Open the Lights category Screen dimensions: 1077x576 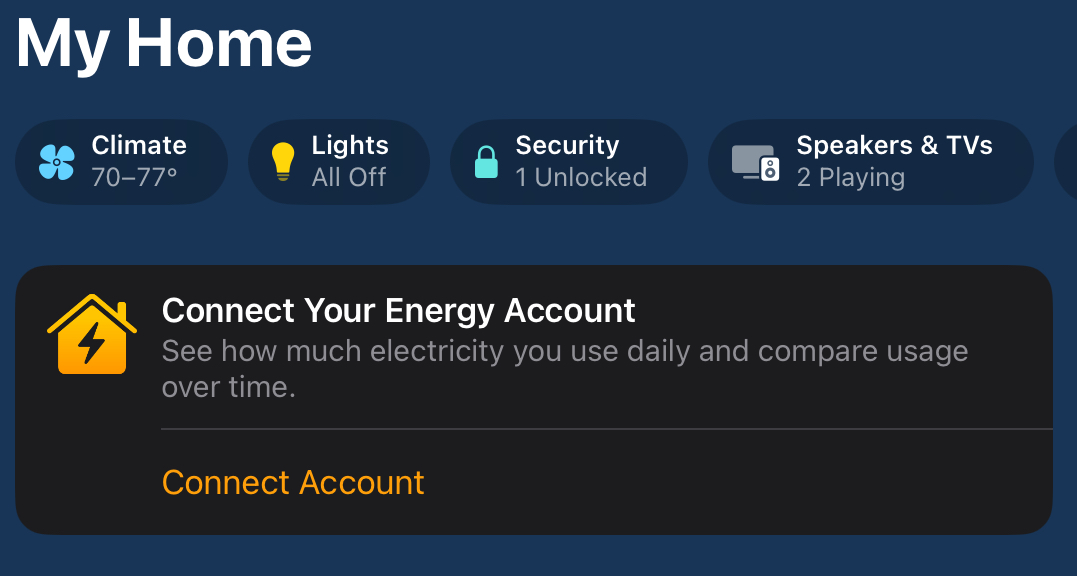coord(339,162)
